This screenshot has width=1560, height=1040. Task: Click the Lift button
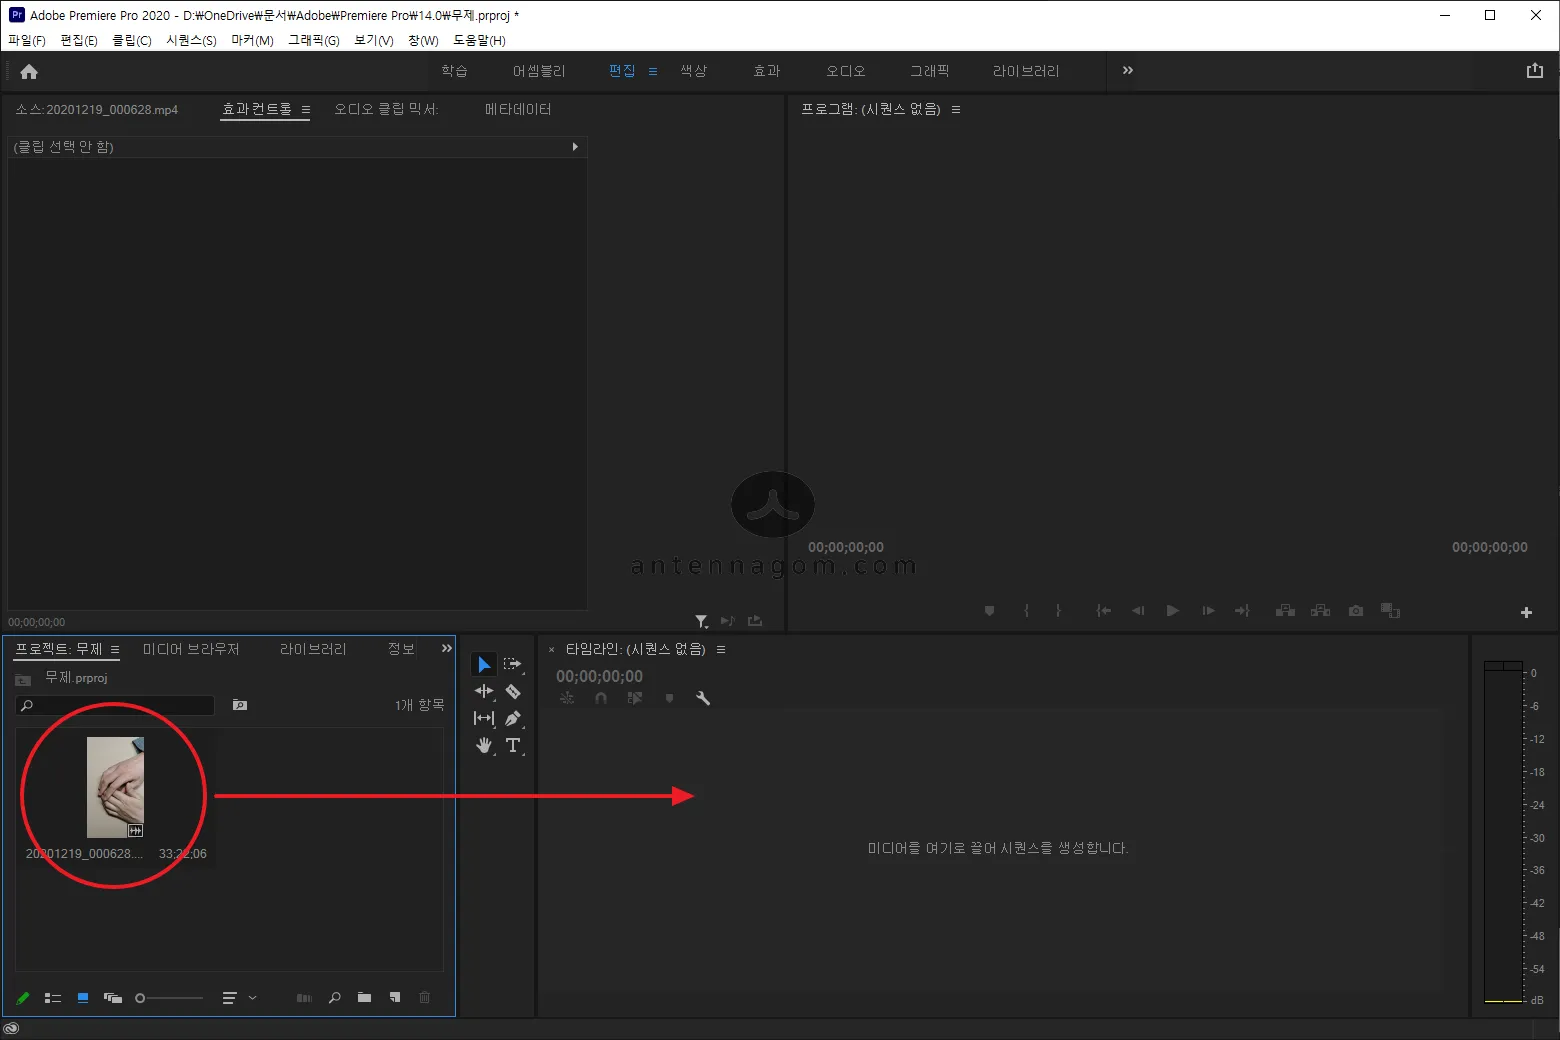click(1286, 611)
